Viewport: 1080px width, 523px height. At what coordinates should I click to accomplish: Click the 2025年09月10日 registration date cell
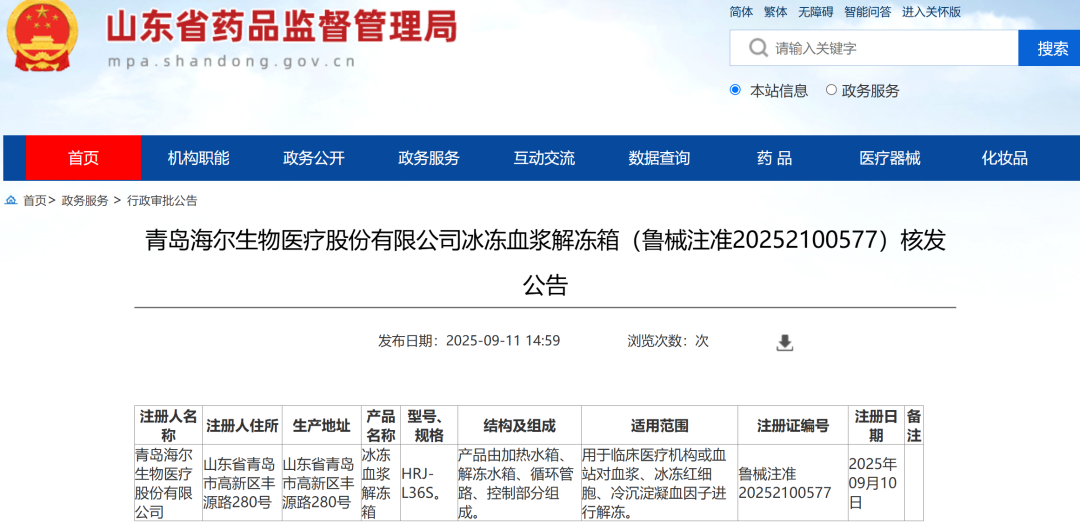point(876,483)
